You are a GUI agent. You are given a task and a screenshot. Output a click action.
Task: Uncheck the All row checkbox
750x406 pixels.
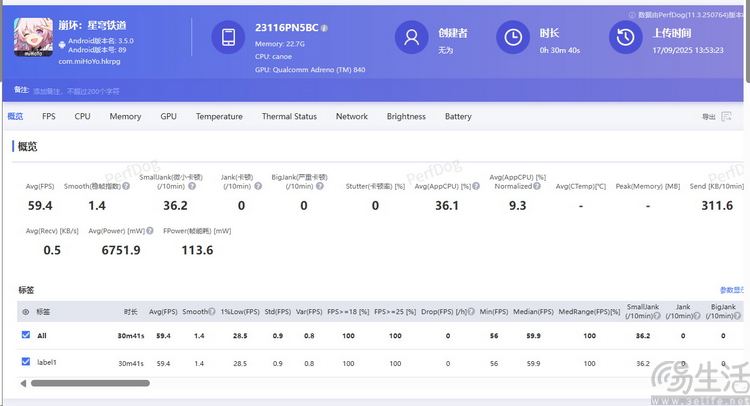pyautogui.click(x=26, y=336)
